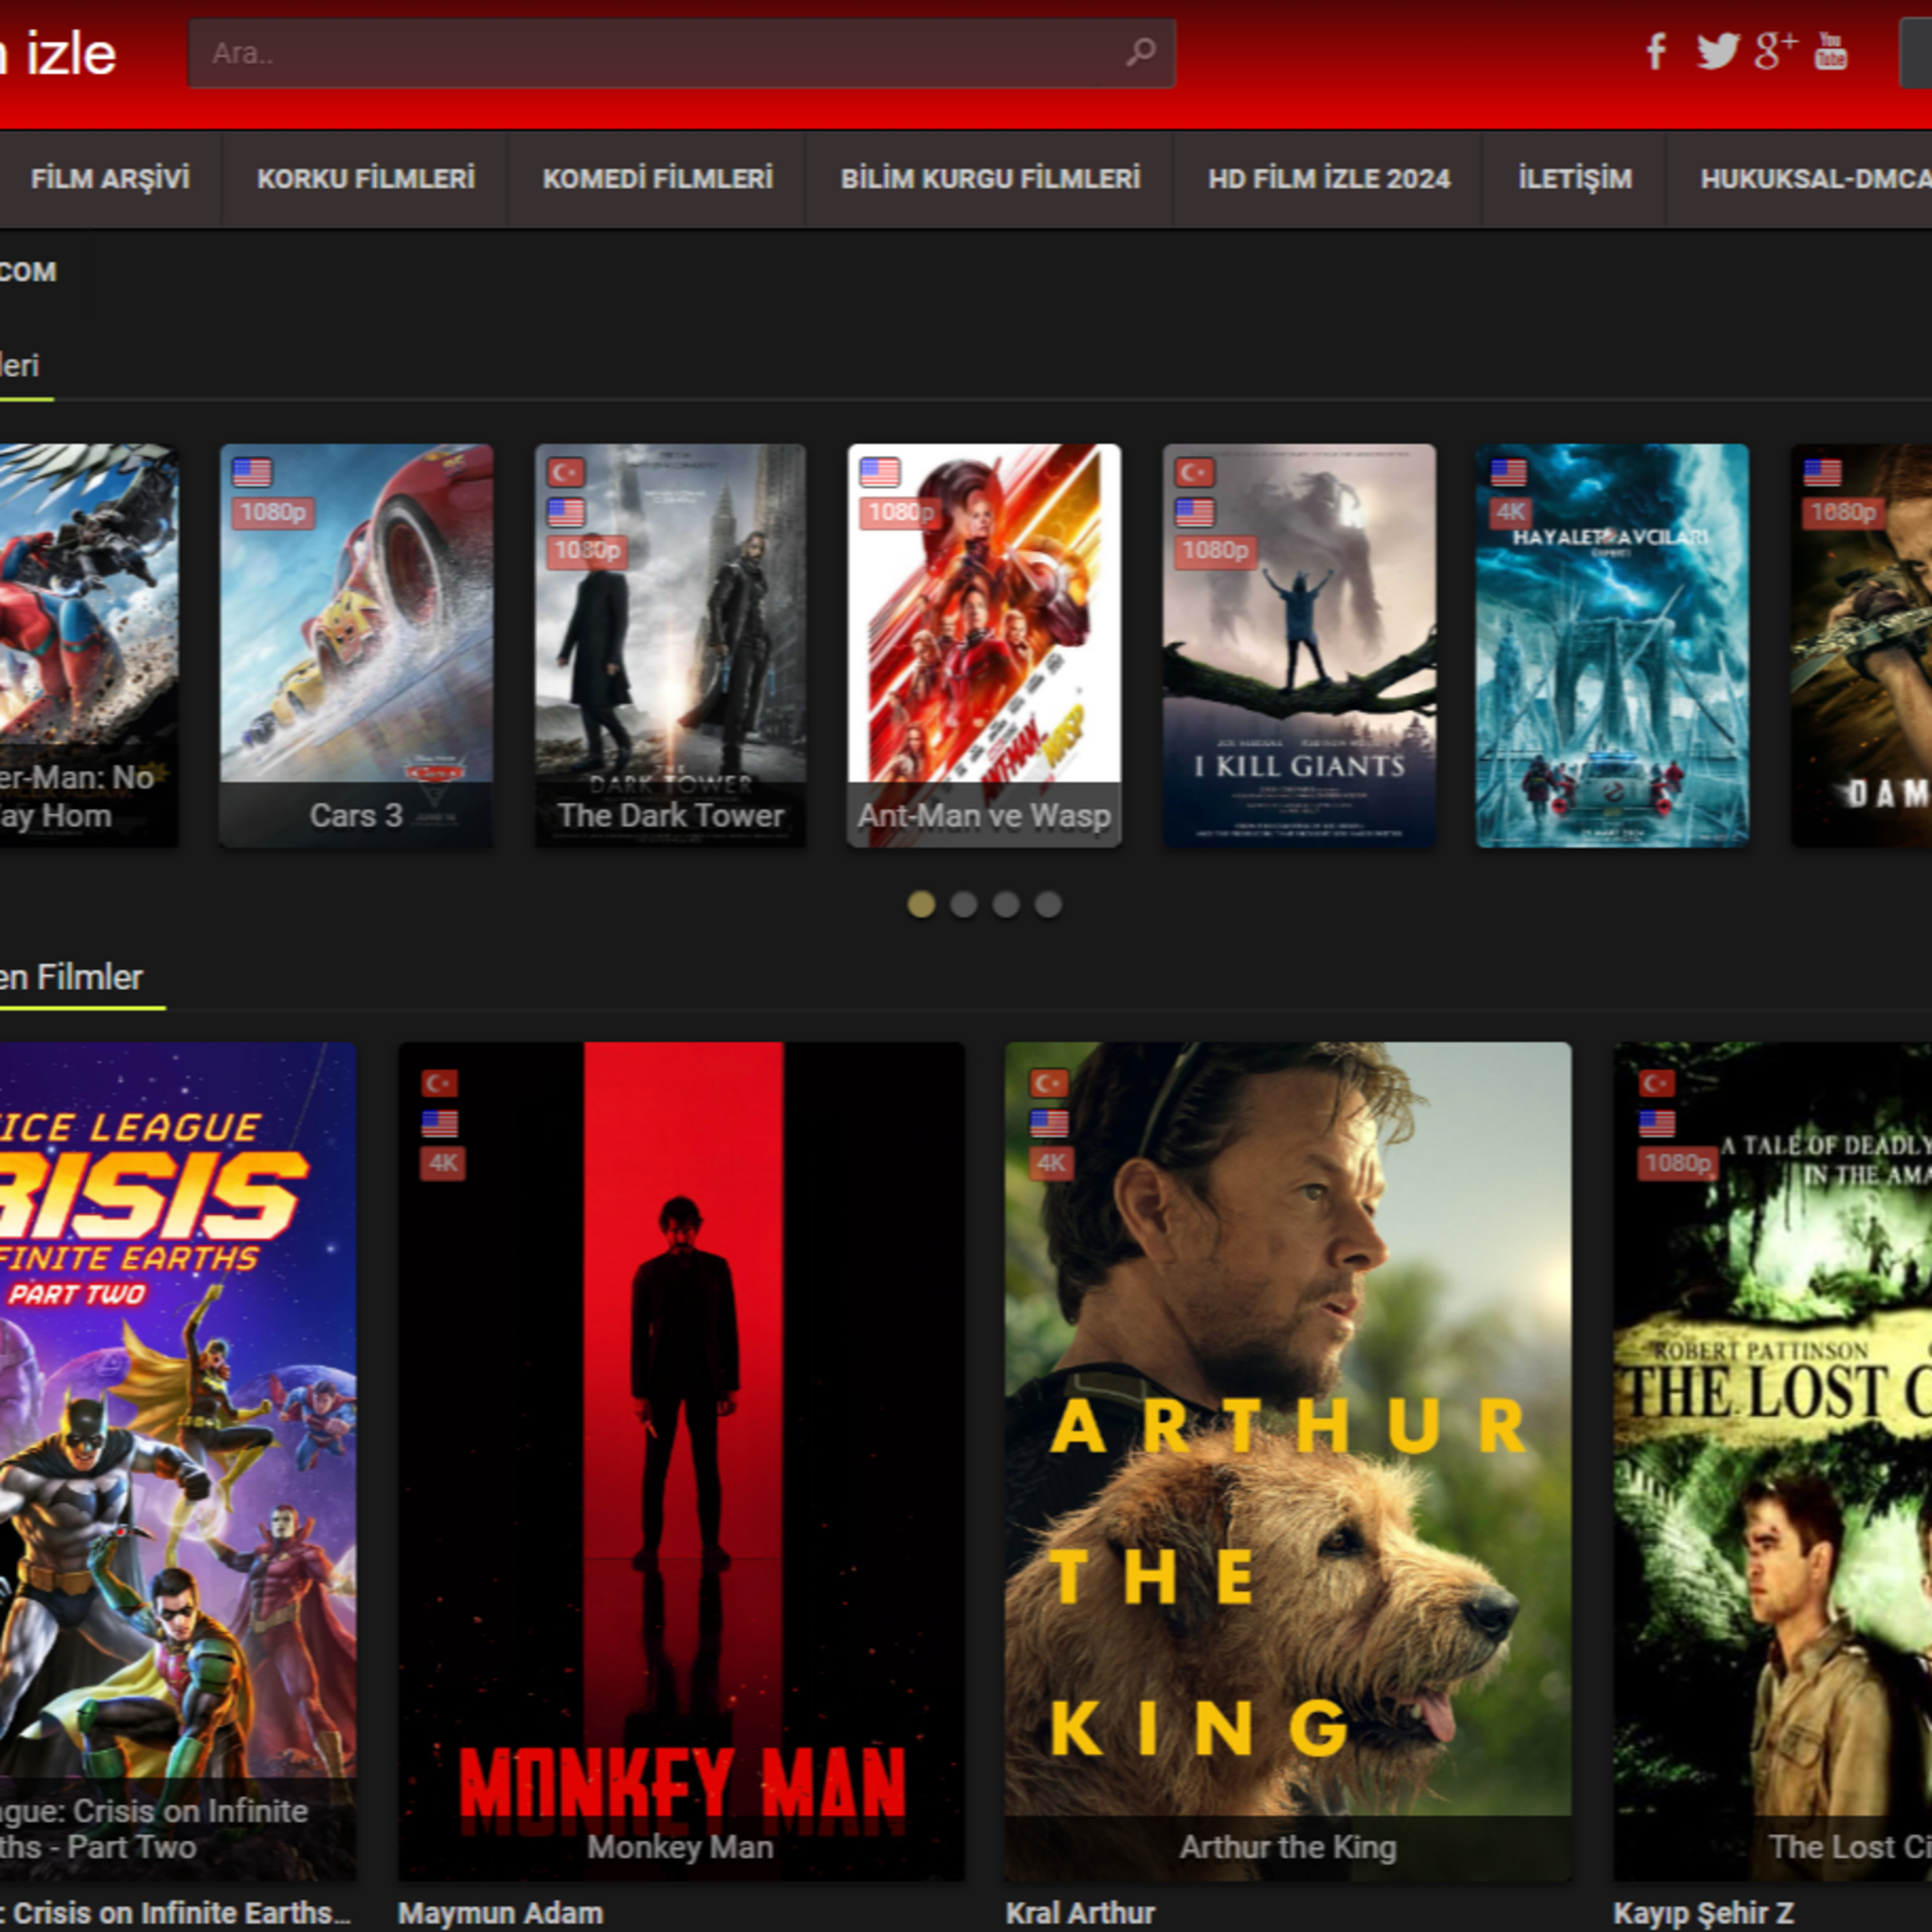1932x1932 pixels.
Task: Open the Justice League Crisis poster
Action: click(x=178, y=1461)
